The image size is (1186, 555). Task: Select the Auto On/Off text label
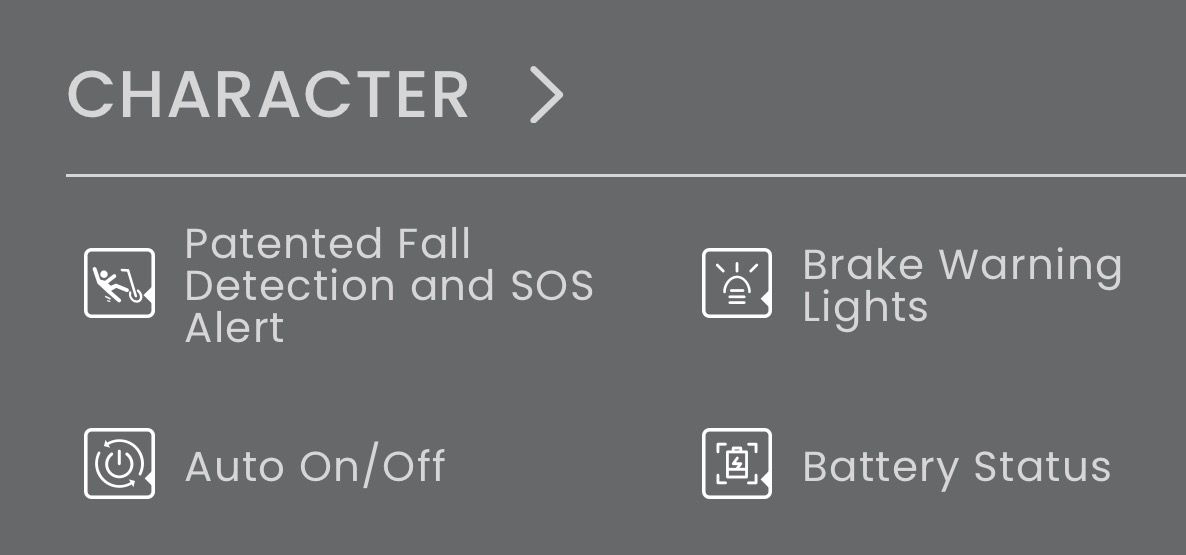click(315, 467)
